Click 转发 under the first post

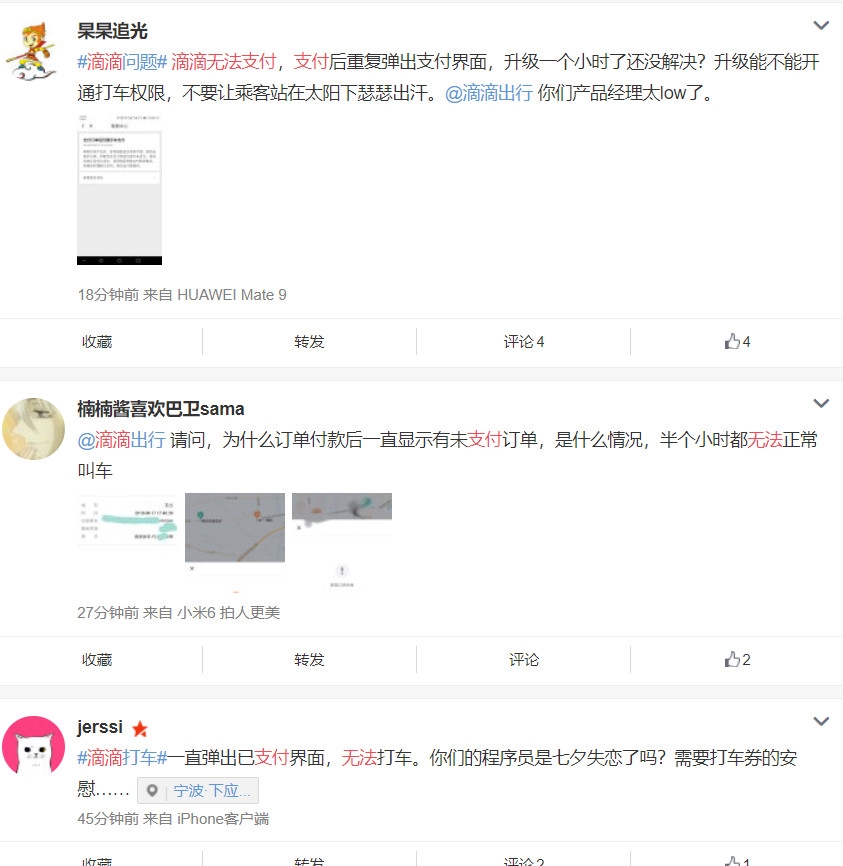[x=309, y=342]
